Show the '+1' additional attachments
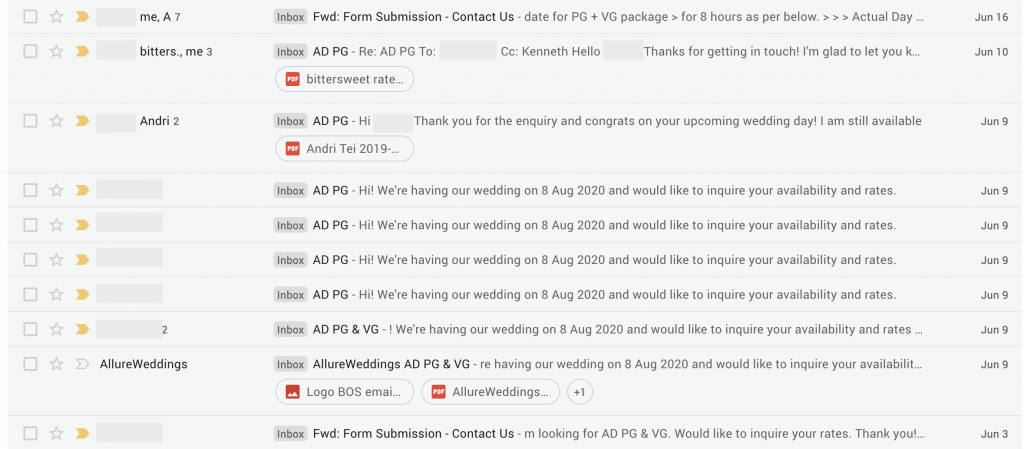Viewport: 1024px width, 449px height. click(580, 392)
